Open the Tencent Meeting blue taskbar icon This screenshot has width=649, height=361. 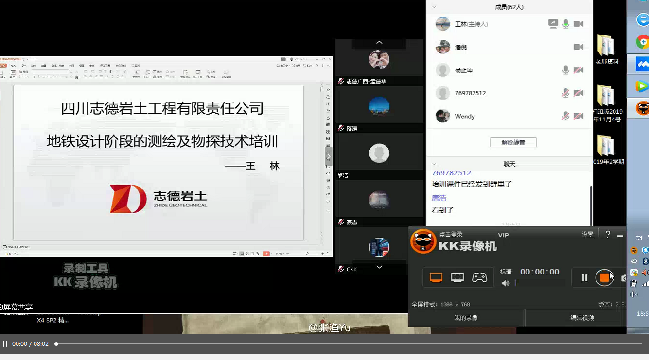642,64
